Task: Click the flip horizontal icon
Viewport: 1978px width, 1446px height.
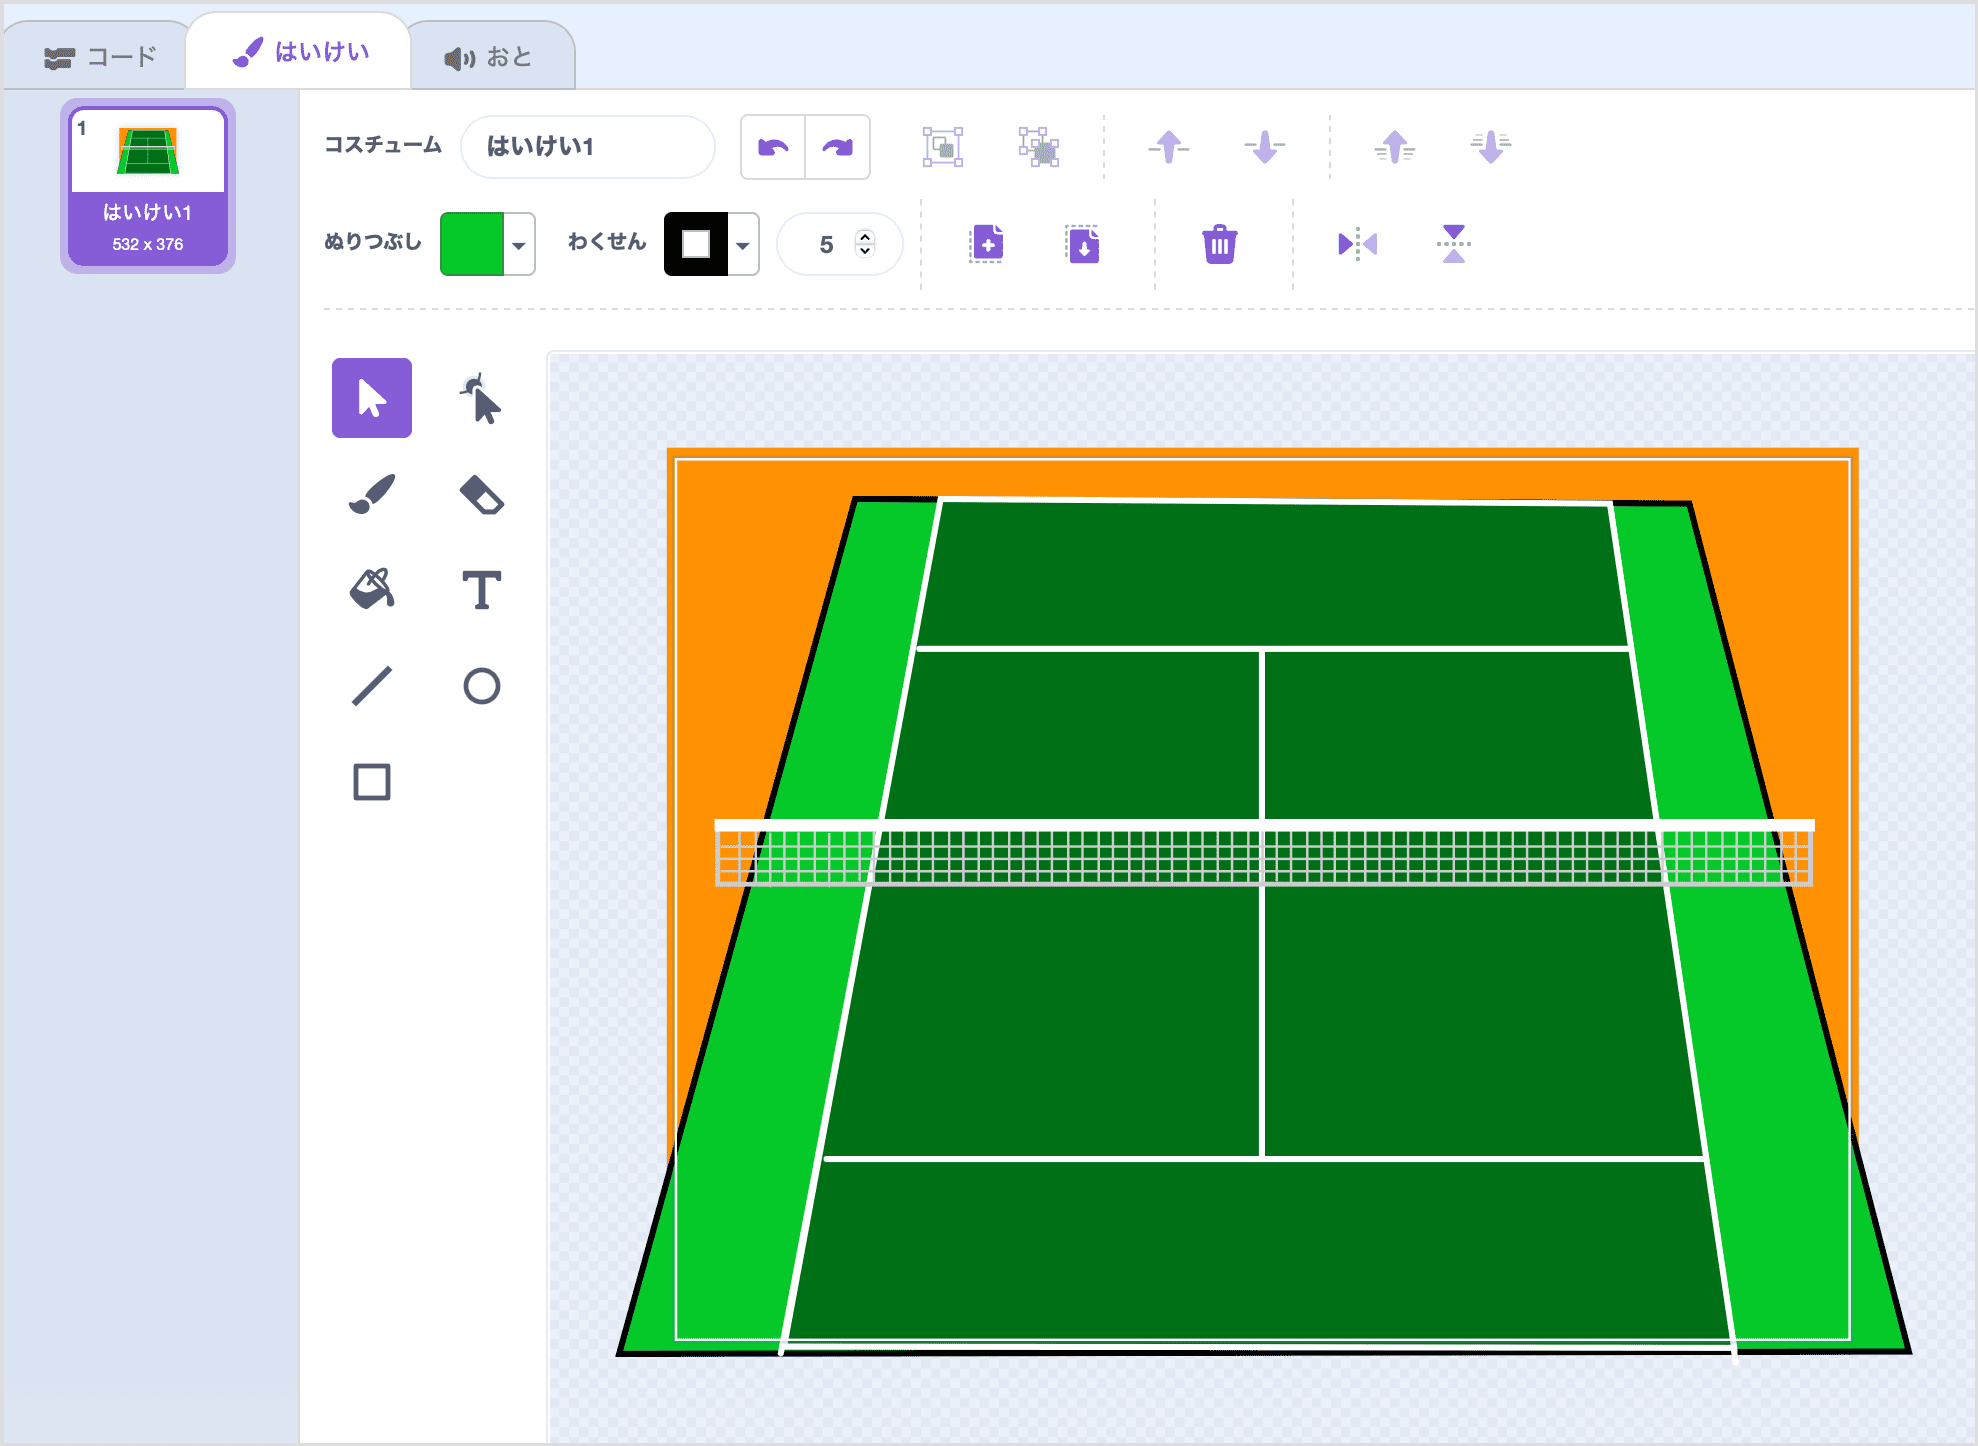Action: click(1357, 244)
